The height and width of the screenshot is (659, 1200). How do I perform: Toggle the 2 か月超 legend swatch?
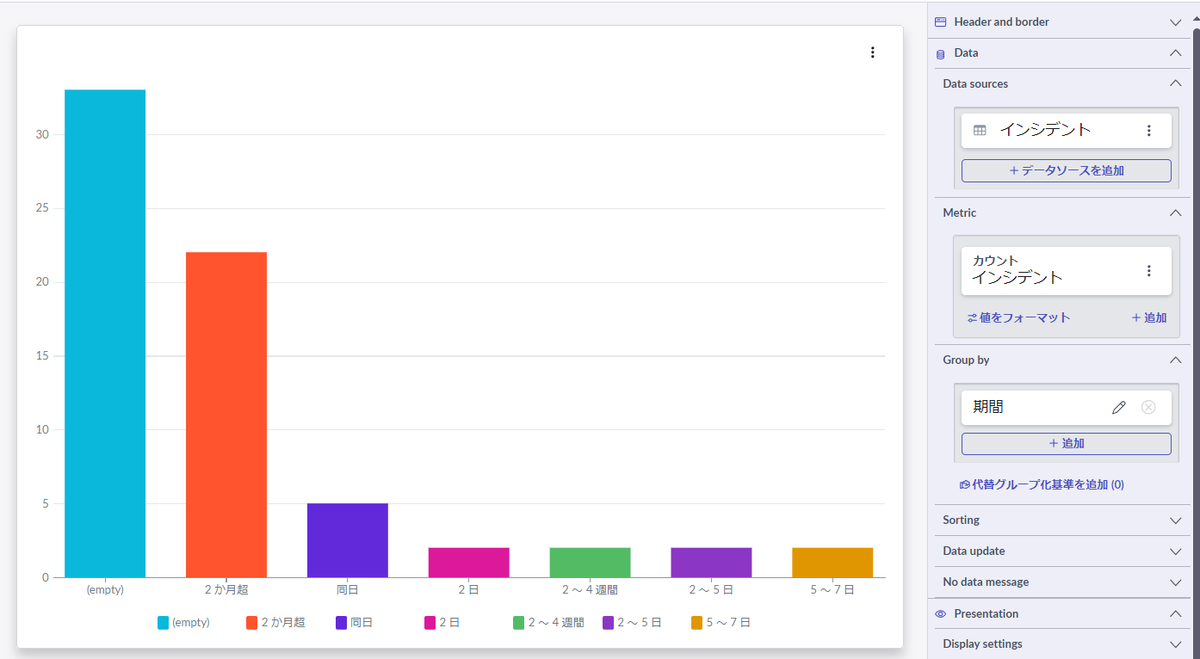tap(252, 622)
